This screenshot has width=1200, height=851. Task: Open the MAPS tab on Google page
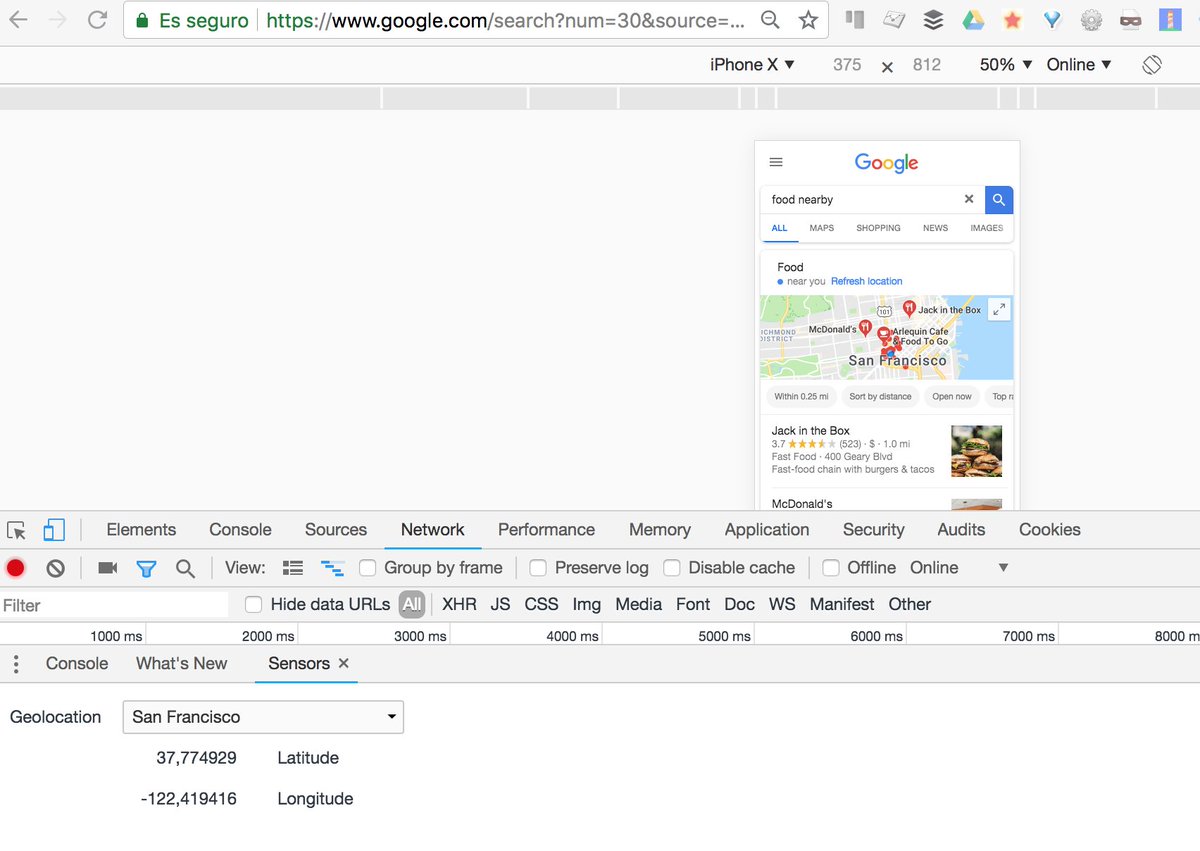[821, 228]
